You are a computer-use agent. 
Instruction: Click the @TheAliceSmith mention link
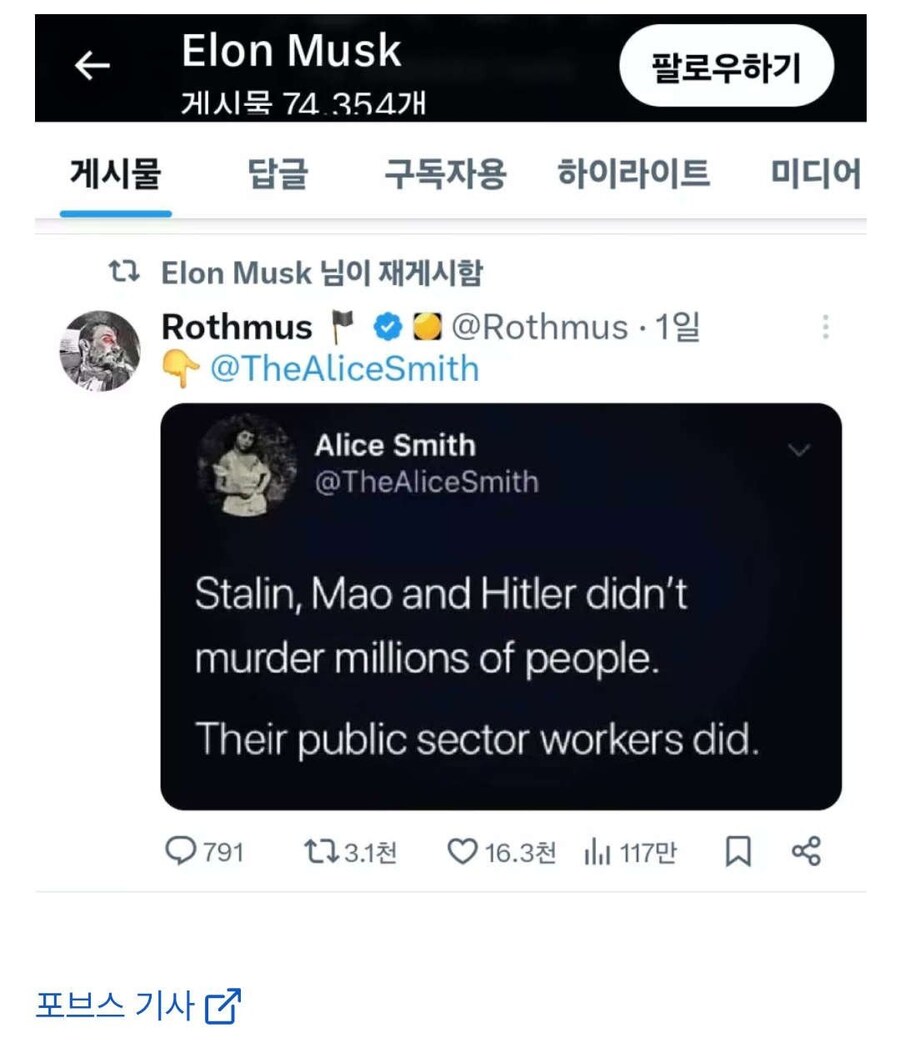click(x=350, y=369)
